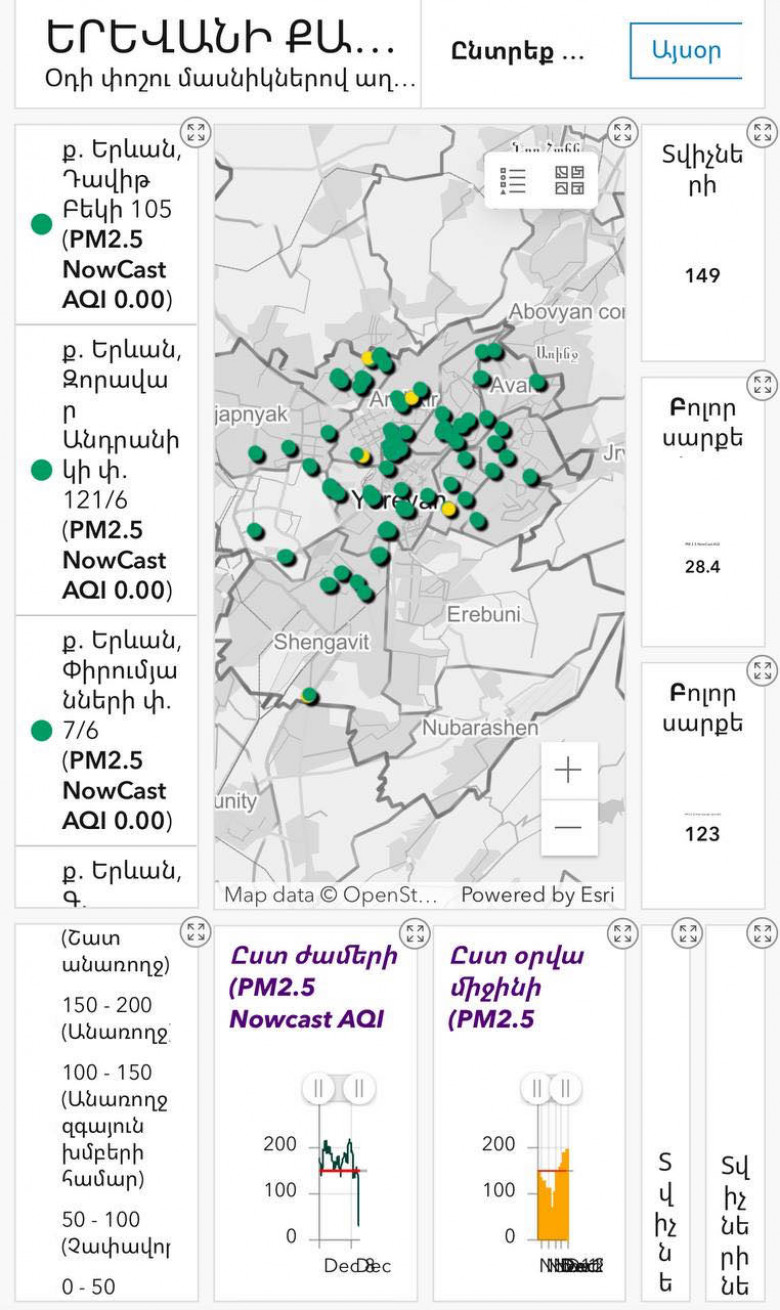Viewport: 780px width, 1310px height.
Task: Zoom out on the Yerevan map
Action: [568, 828]
